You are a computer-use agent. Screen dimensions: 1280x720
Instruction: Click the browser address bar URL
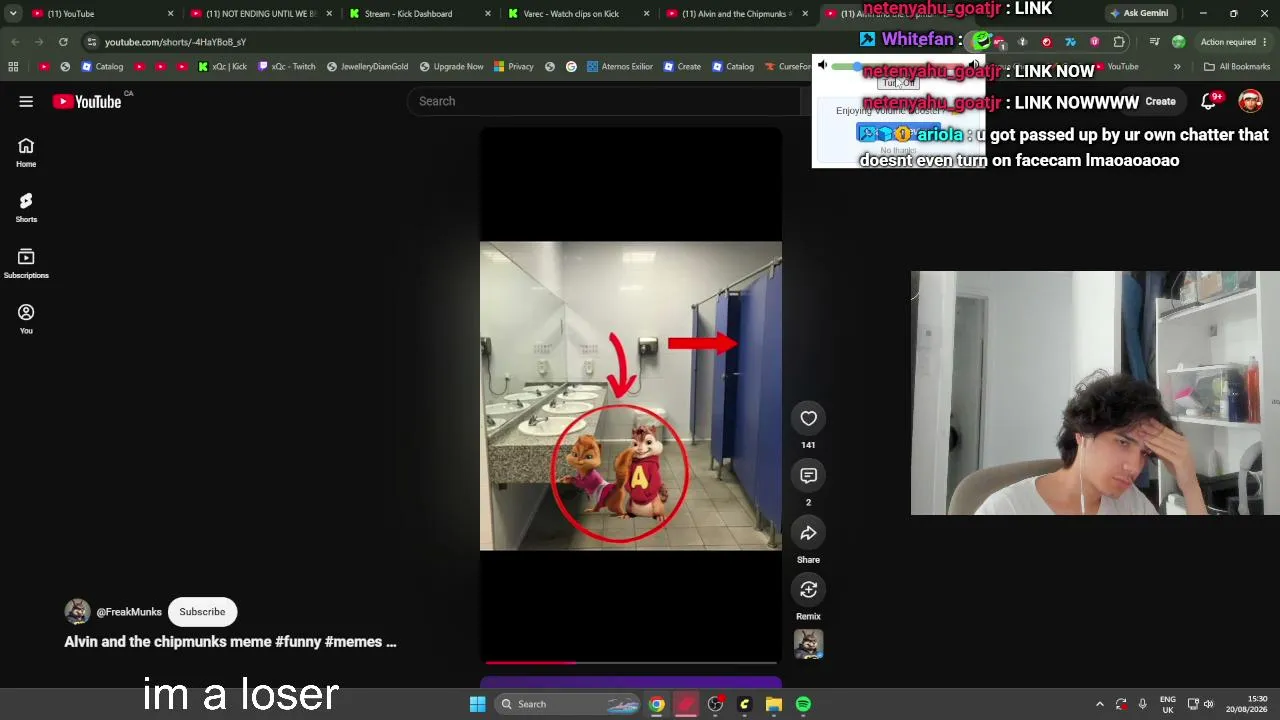coord(175,42)
